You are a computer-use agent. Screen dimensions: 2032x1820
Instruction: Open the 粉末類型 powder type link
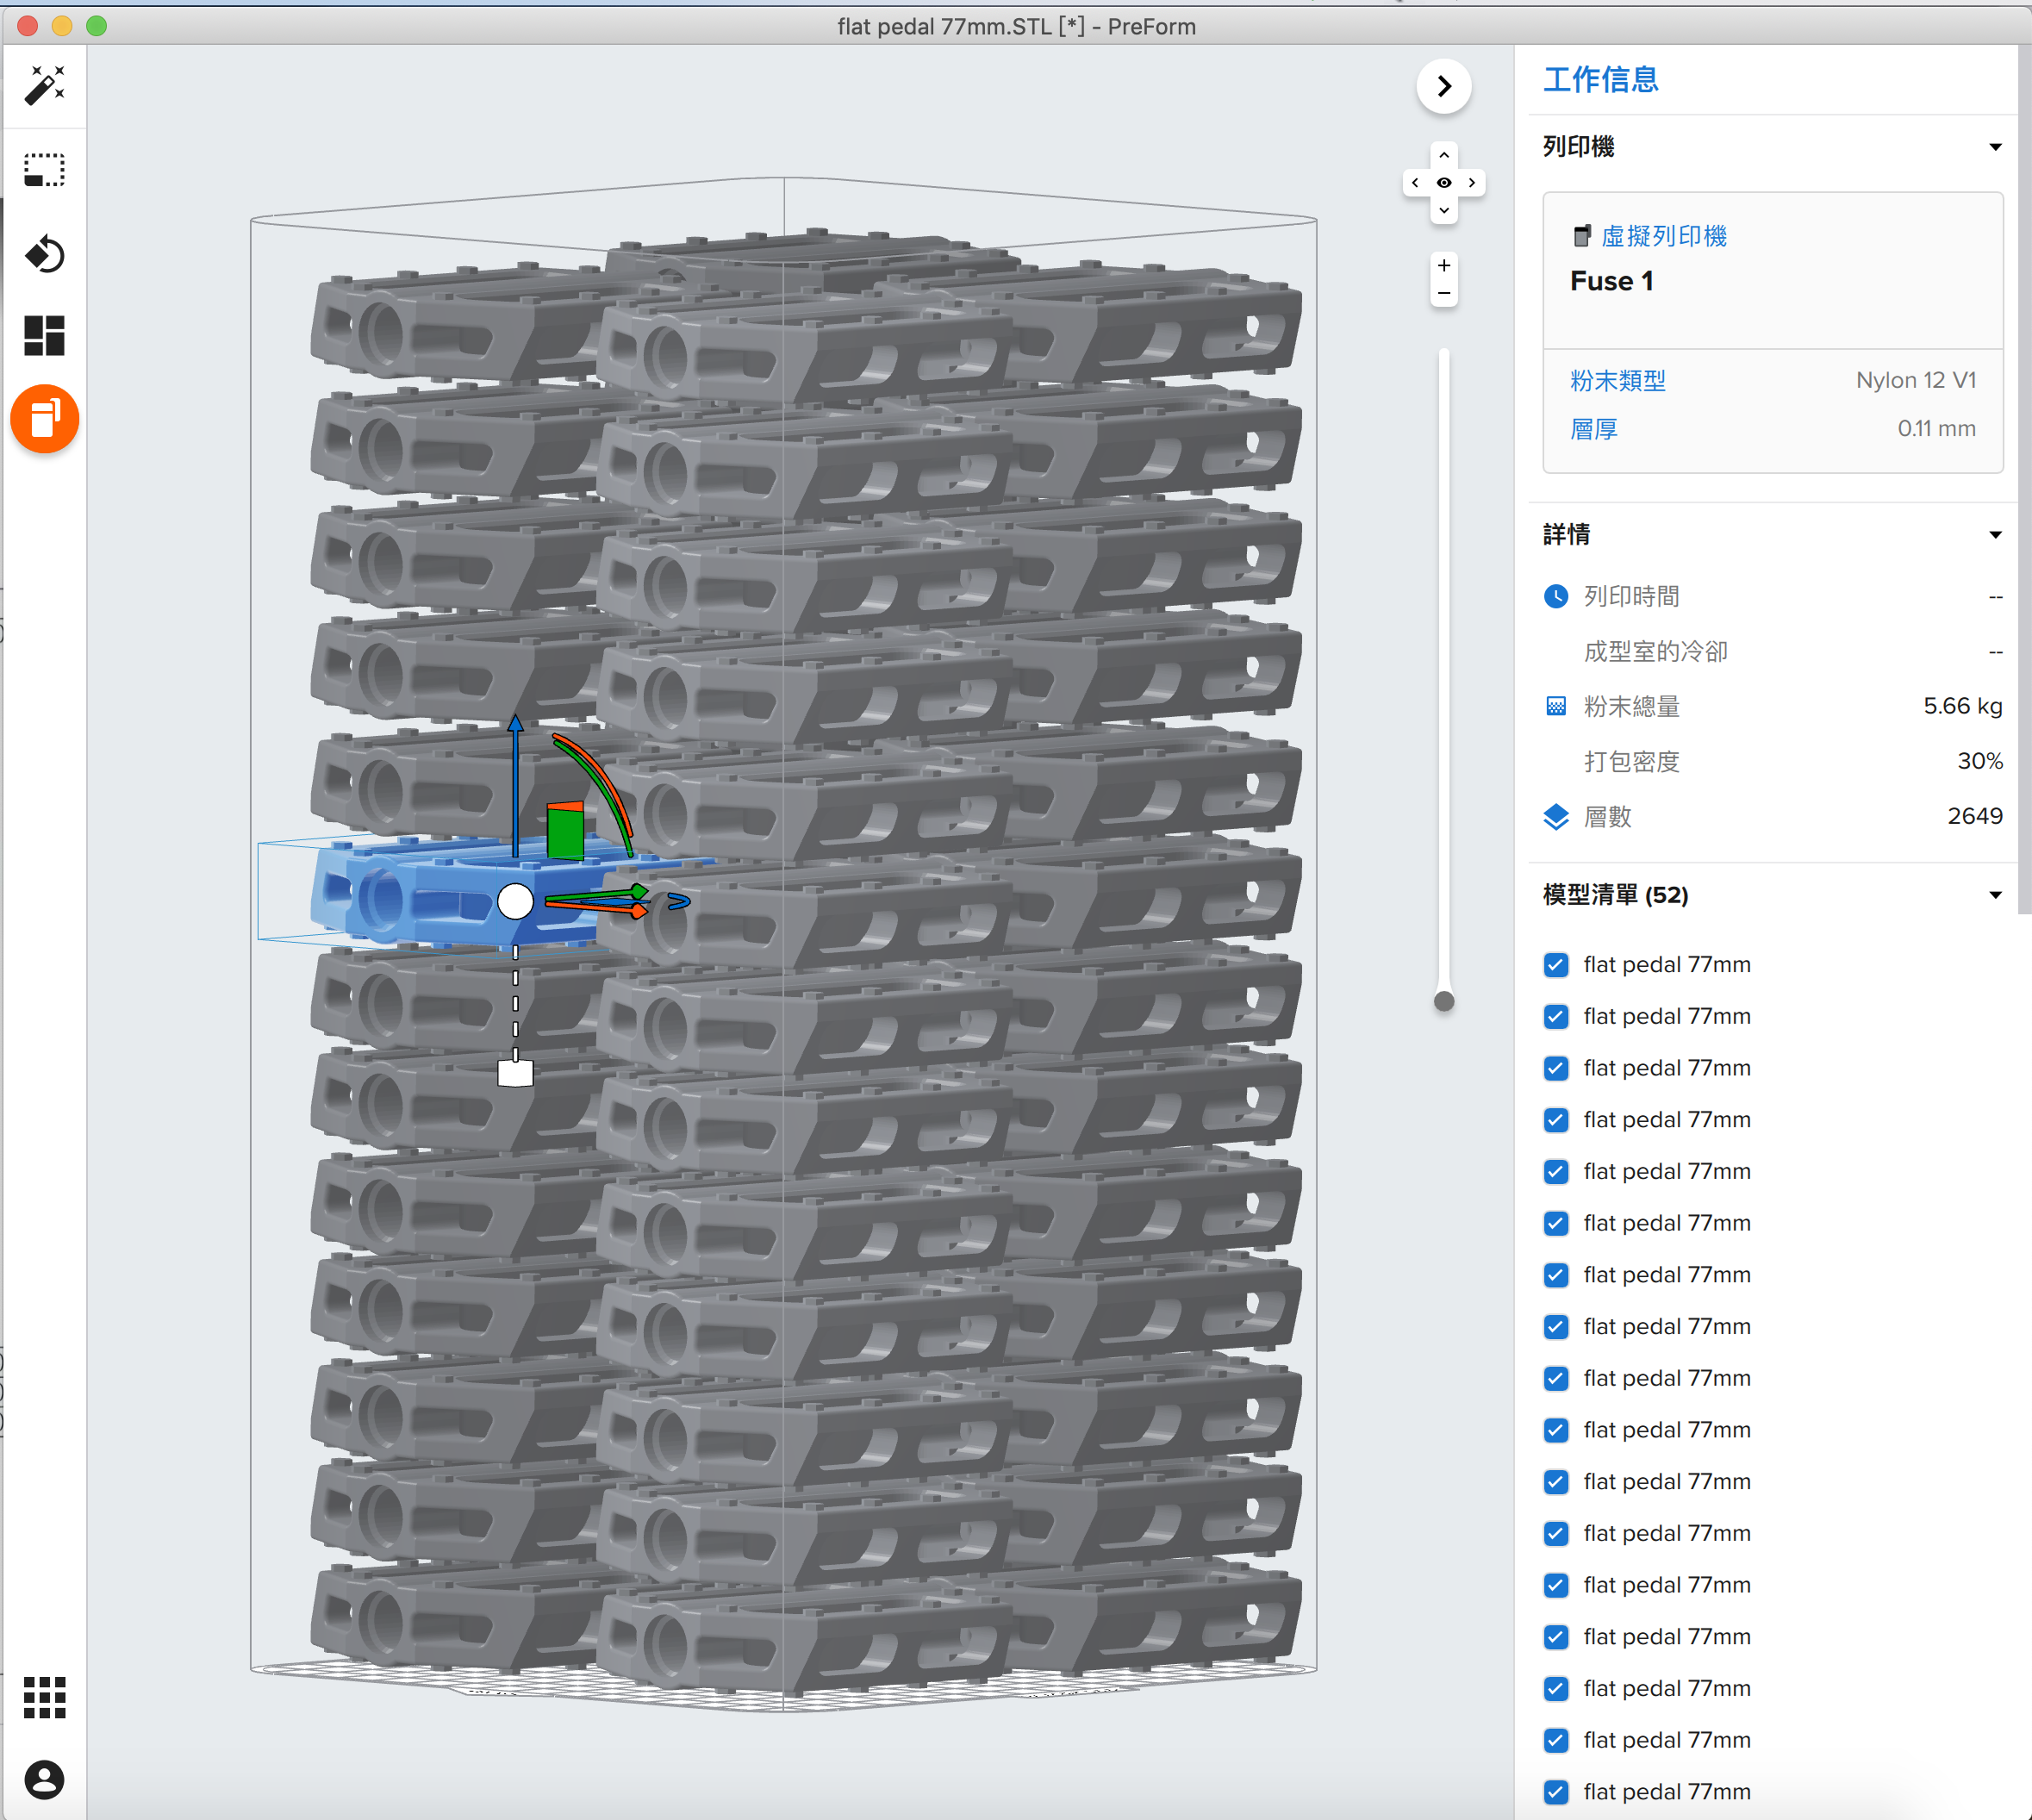click(x=1618, y=381)
